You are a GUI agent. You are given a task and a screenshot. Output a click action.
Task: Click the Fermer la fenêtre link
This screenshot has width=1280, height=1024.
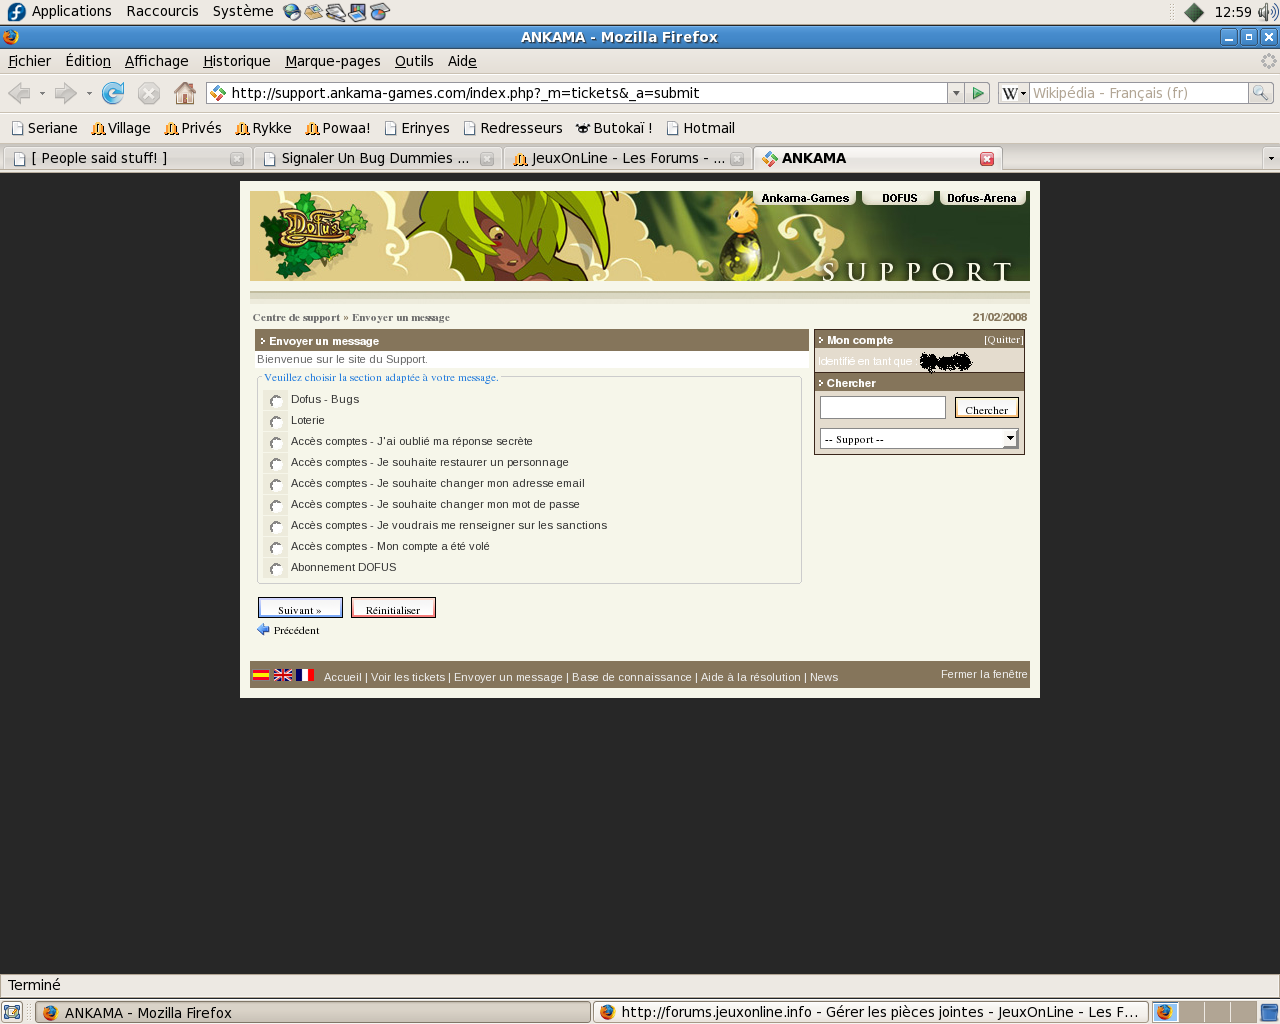coord(984,674)
